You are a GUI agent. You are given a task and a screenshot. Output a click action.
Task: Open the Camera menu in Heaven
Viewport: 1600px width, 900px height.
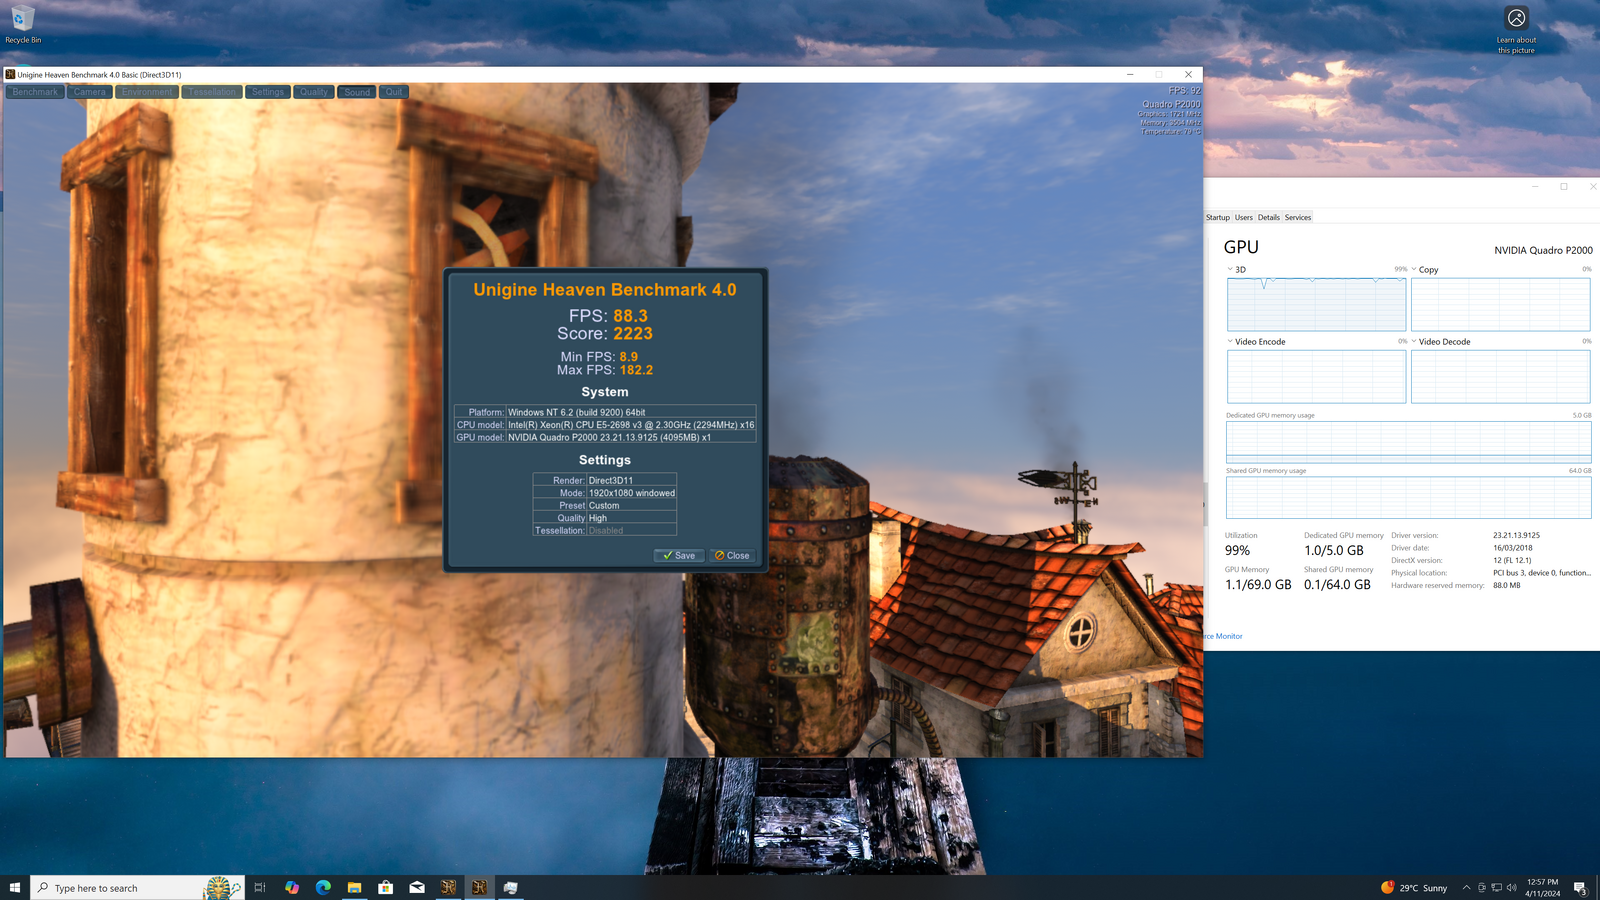[x=89, y=92]
